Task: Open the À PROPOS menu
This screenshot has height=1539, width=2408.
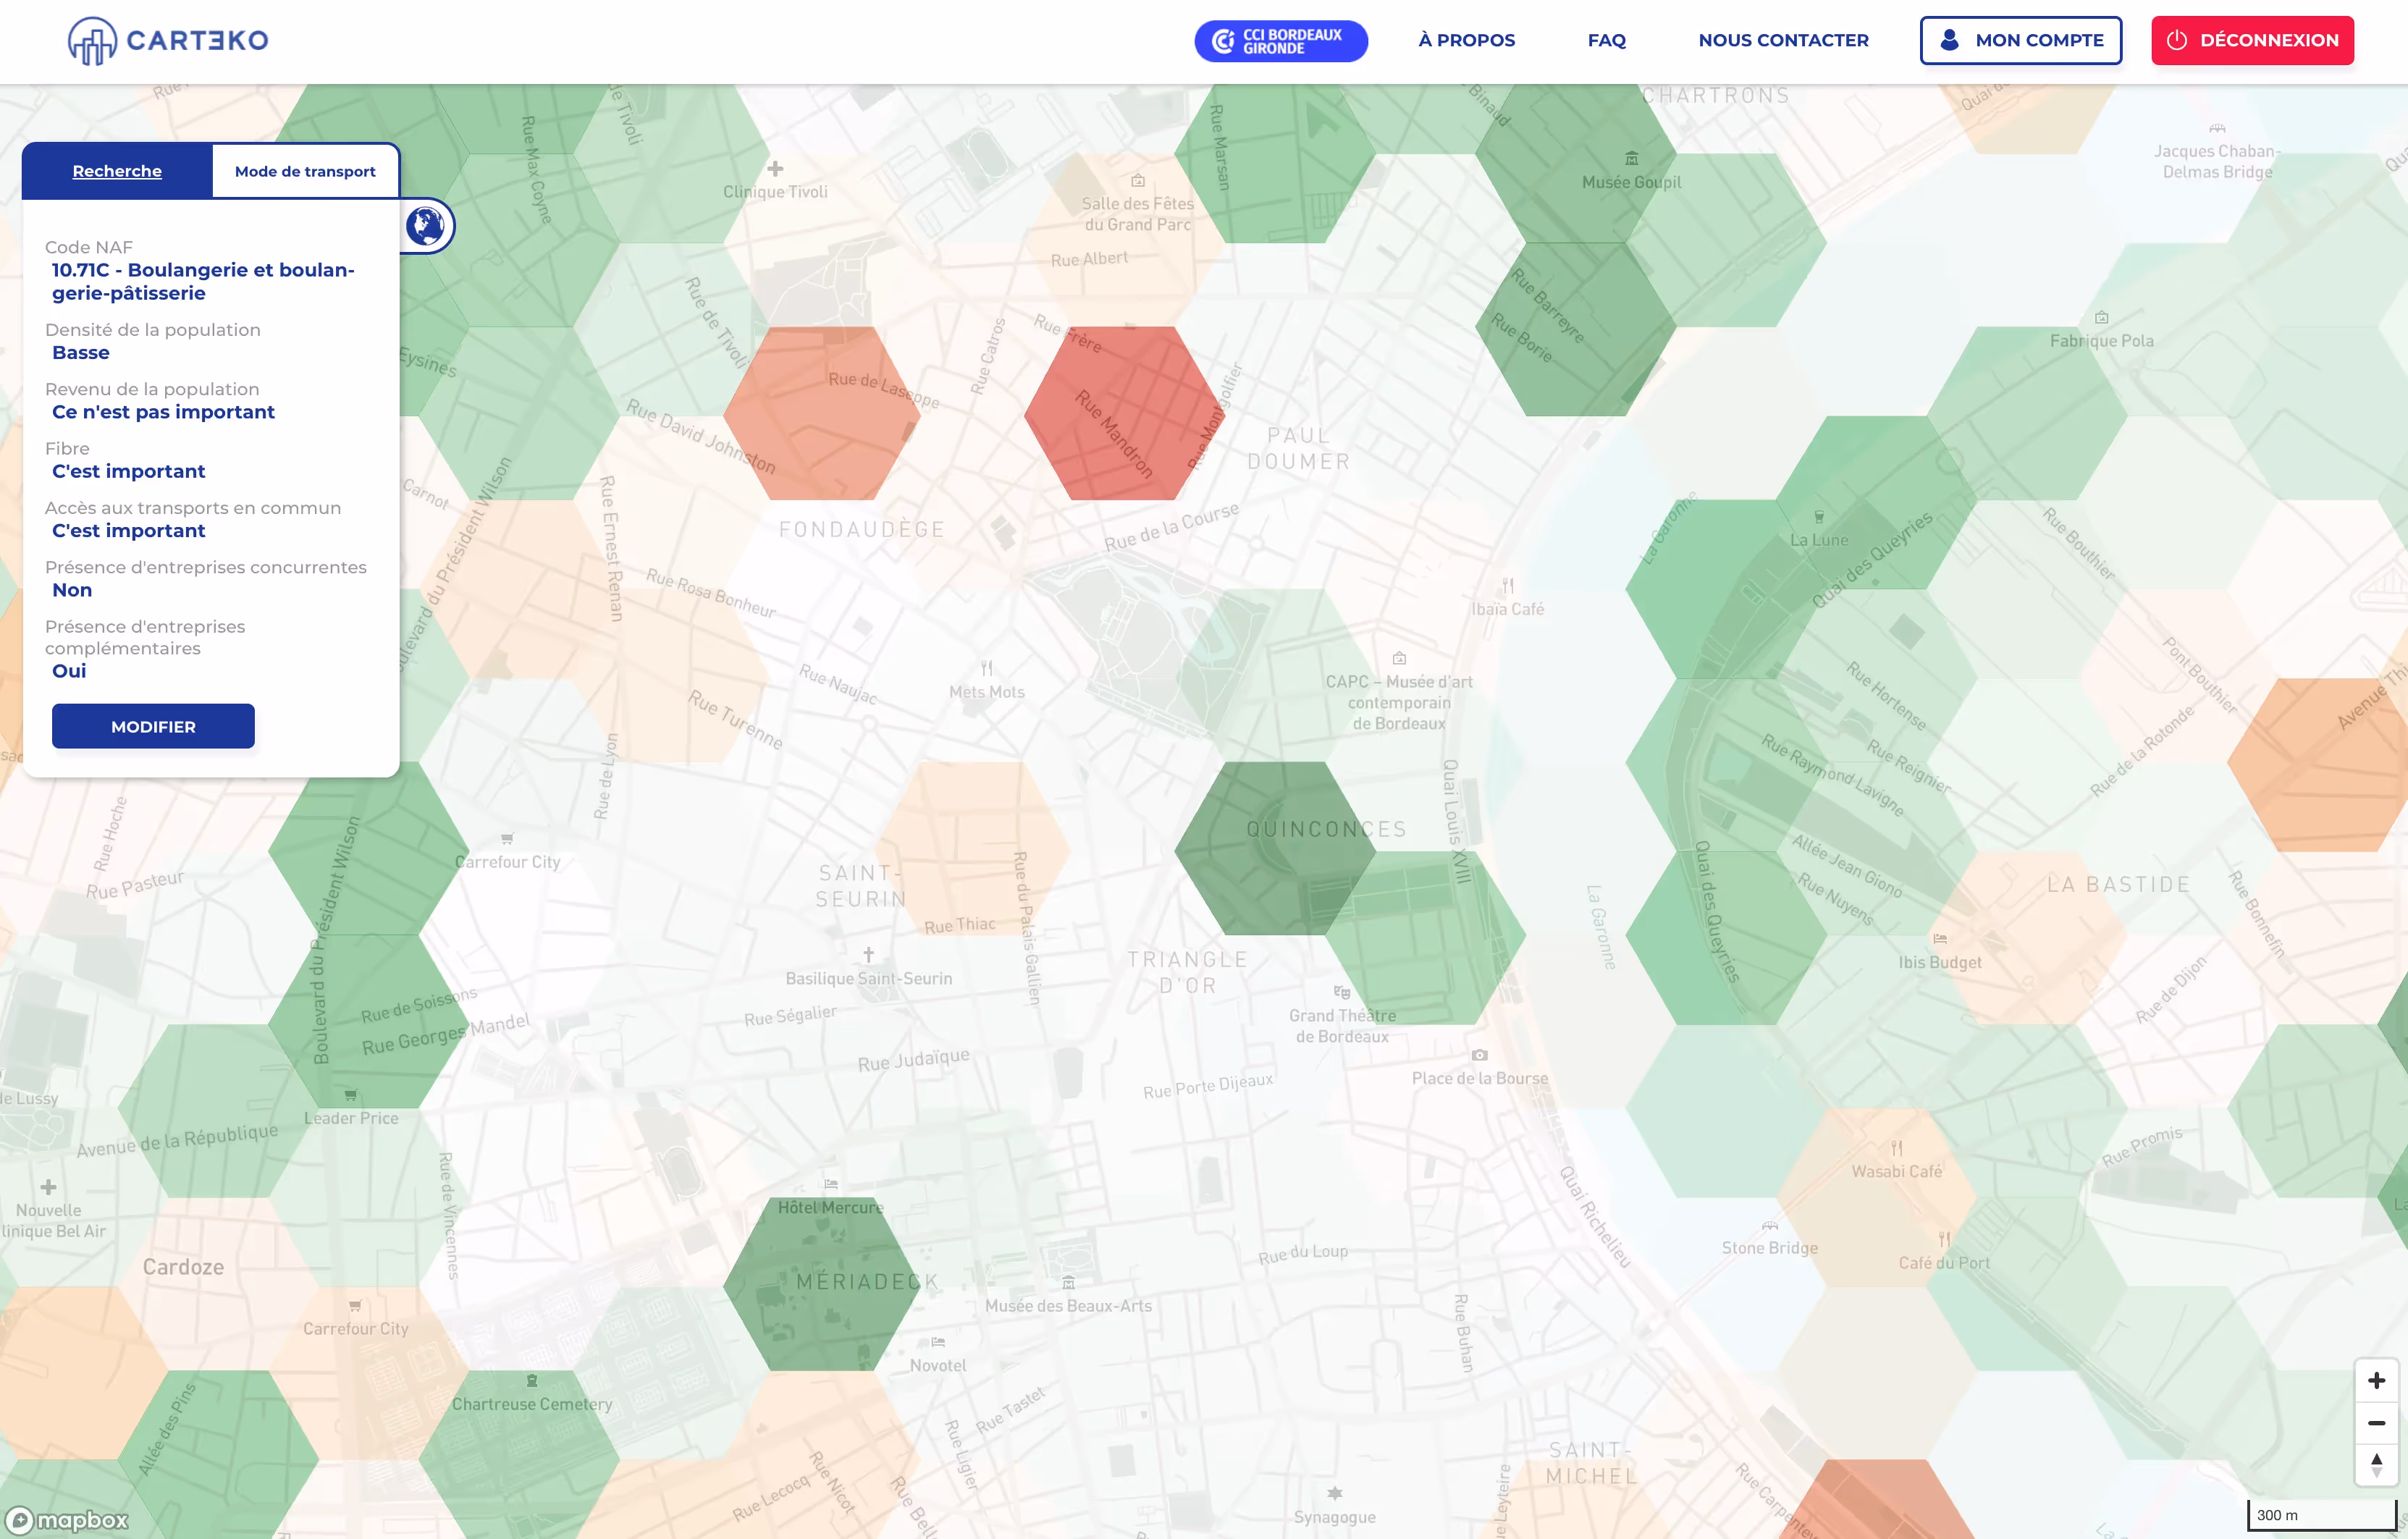Action: click(x=1466, y=41)
